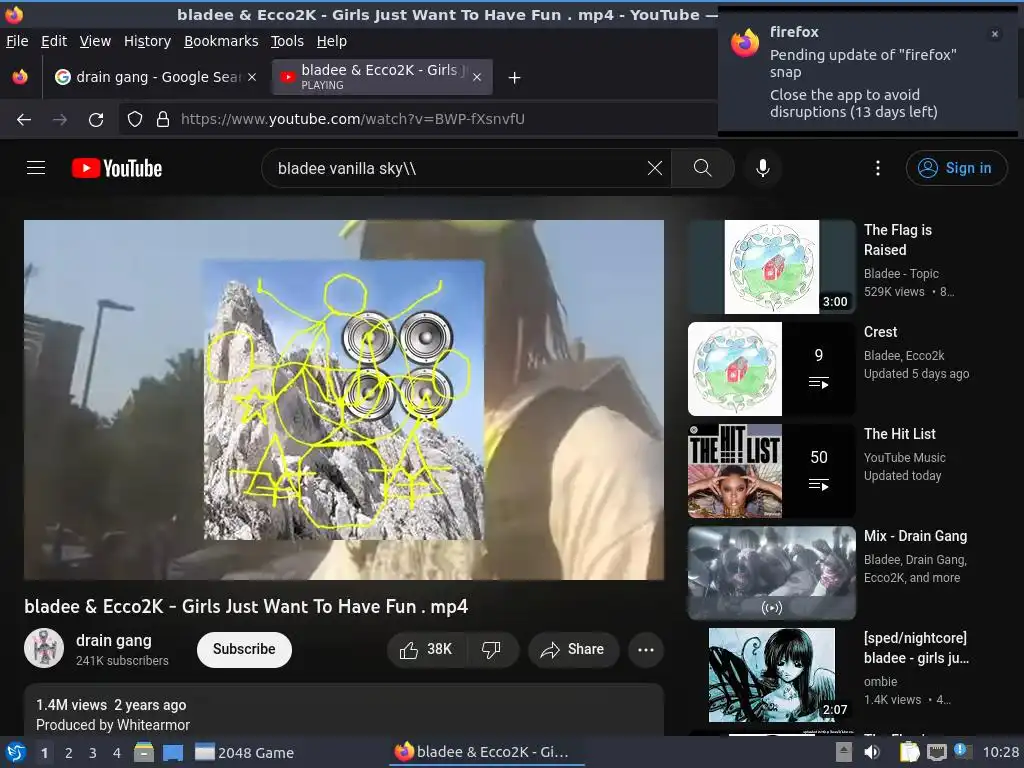Expand the video description box
This screenshot has height=768, width=1024.
(344, 710)
